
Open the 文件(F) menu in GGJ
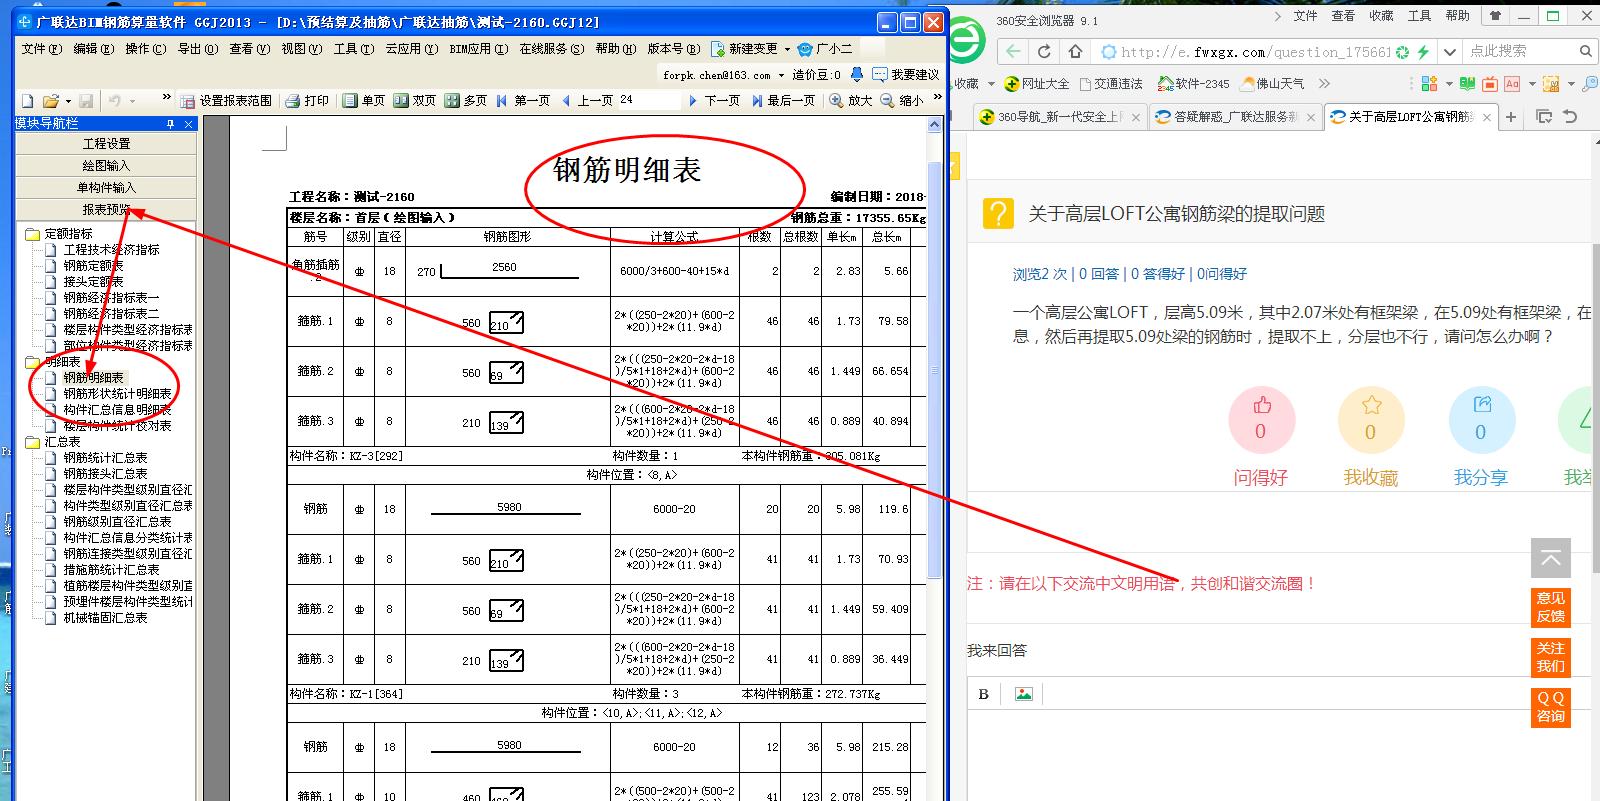[41, 48]
